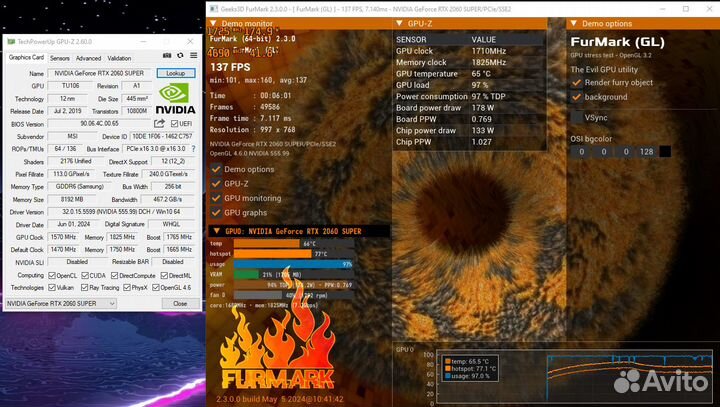Viewport: 720px width, 407px height.
Task: Open GPU-Z screenshot camera icon
Action: coord(167,55)
